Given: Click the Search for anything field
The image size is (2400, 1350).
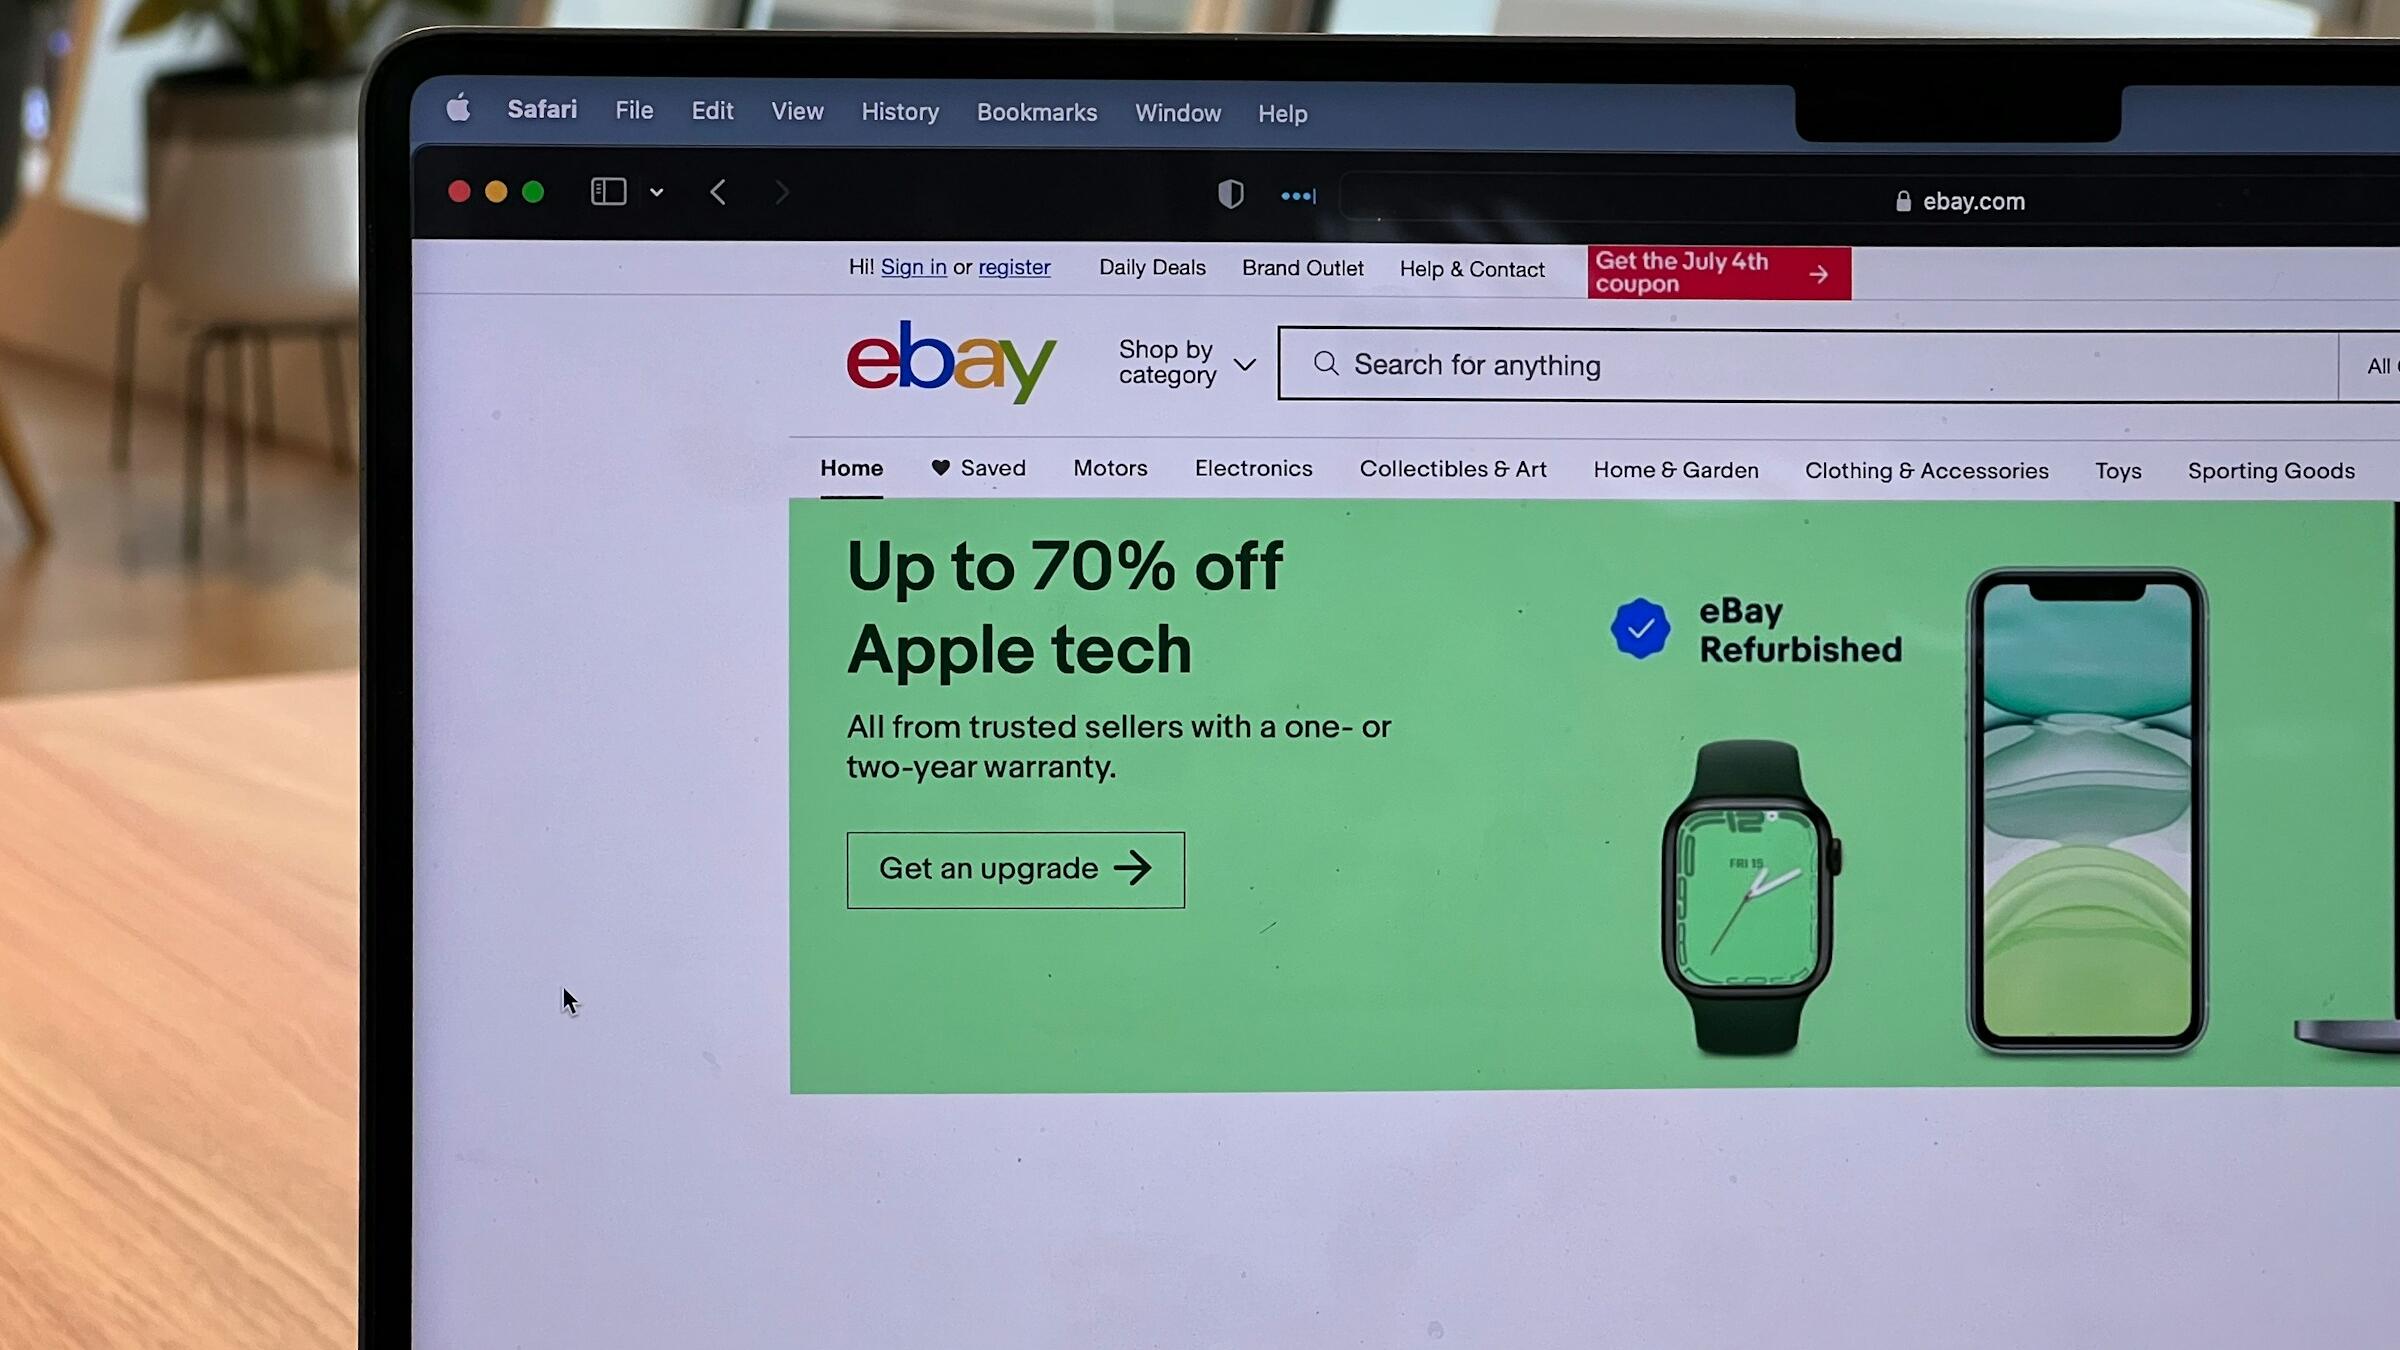Looking at the screenshot, I should [x=1808, y=365].
